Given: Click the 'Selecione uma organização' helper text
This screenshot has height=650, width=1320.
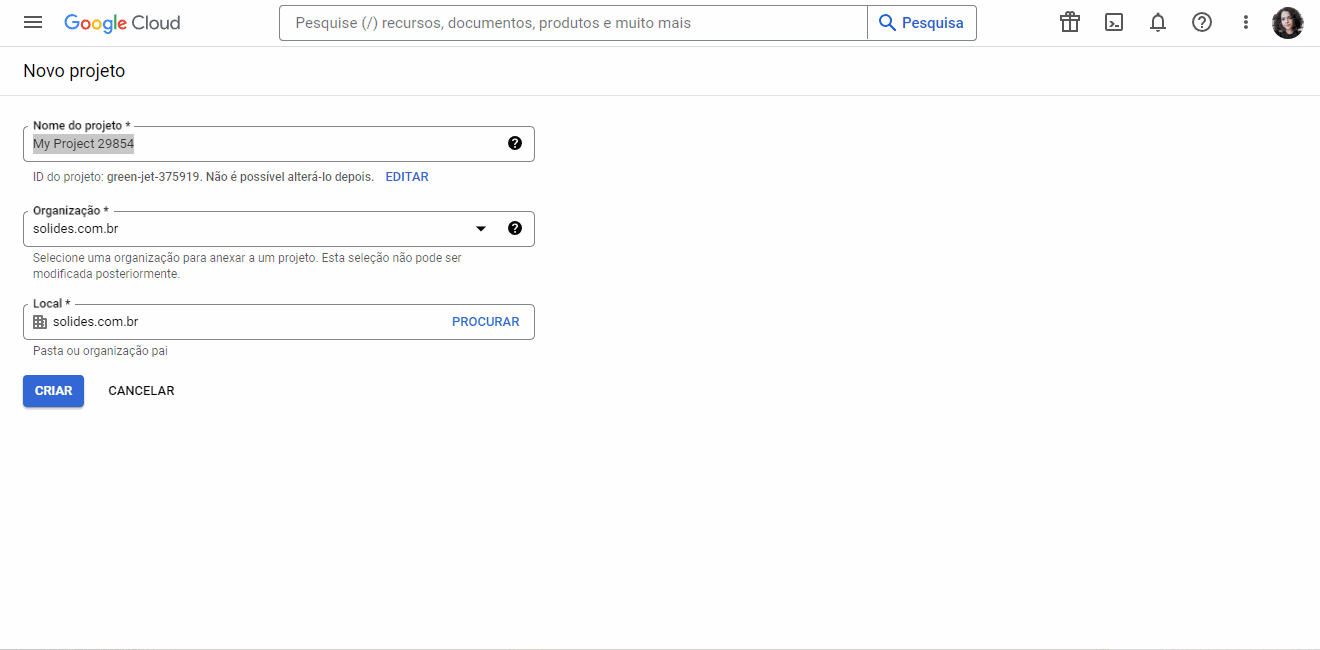Looking at the screenshot, I should tap(247, 266).
